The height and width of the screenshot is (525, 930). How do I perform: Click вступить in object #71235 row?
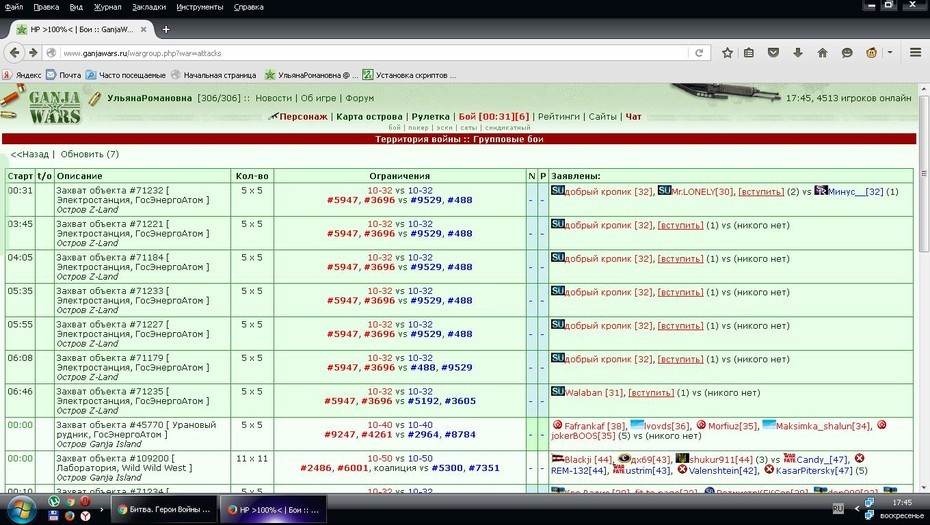[x=651, y=393]
